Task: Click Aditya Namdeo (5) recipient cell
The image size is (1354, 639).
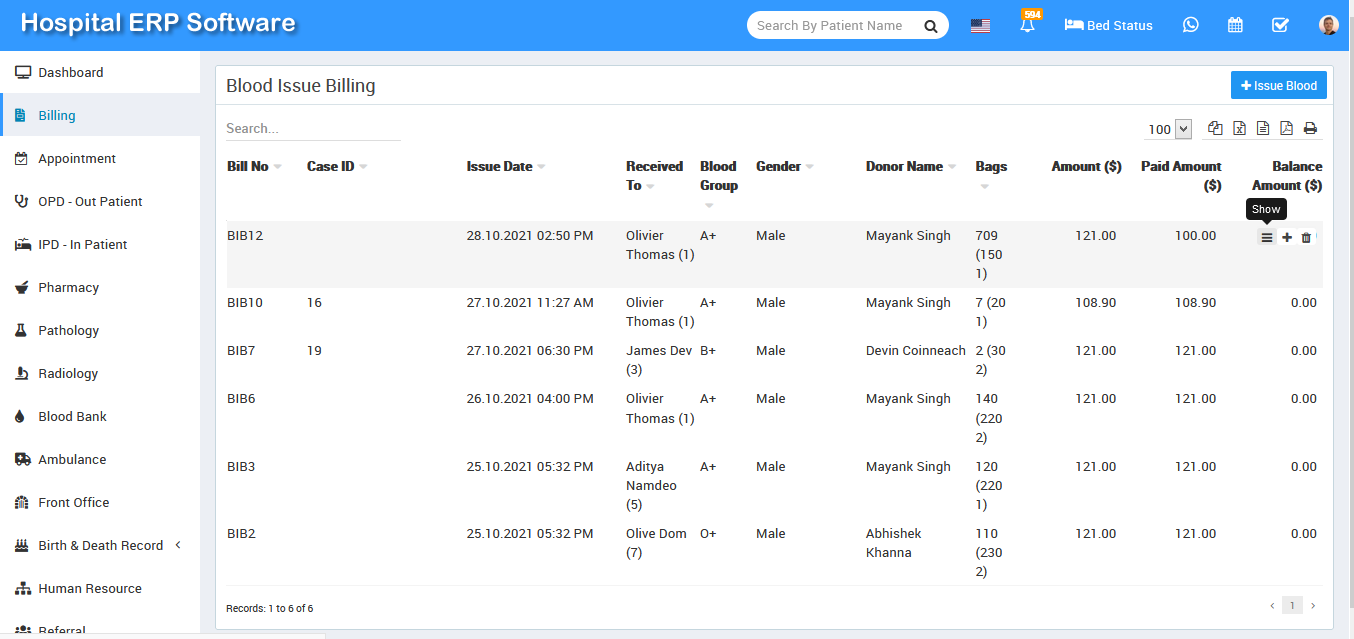Action: pyautogui.click(x=652, y=486)
